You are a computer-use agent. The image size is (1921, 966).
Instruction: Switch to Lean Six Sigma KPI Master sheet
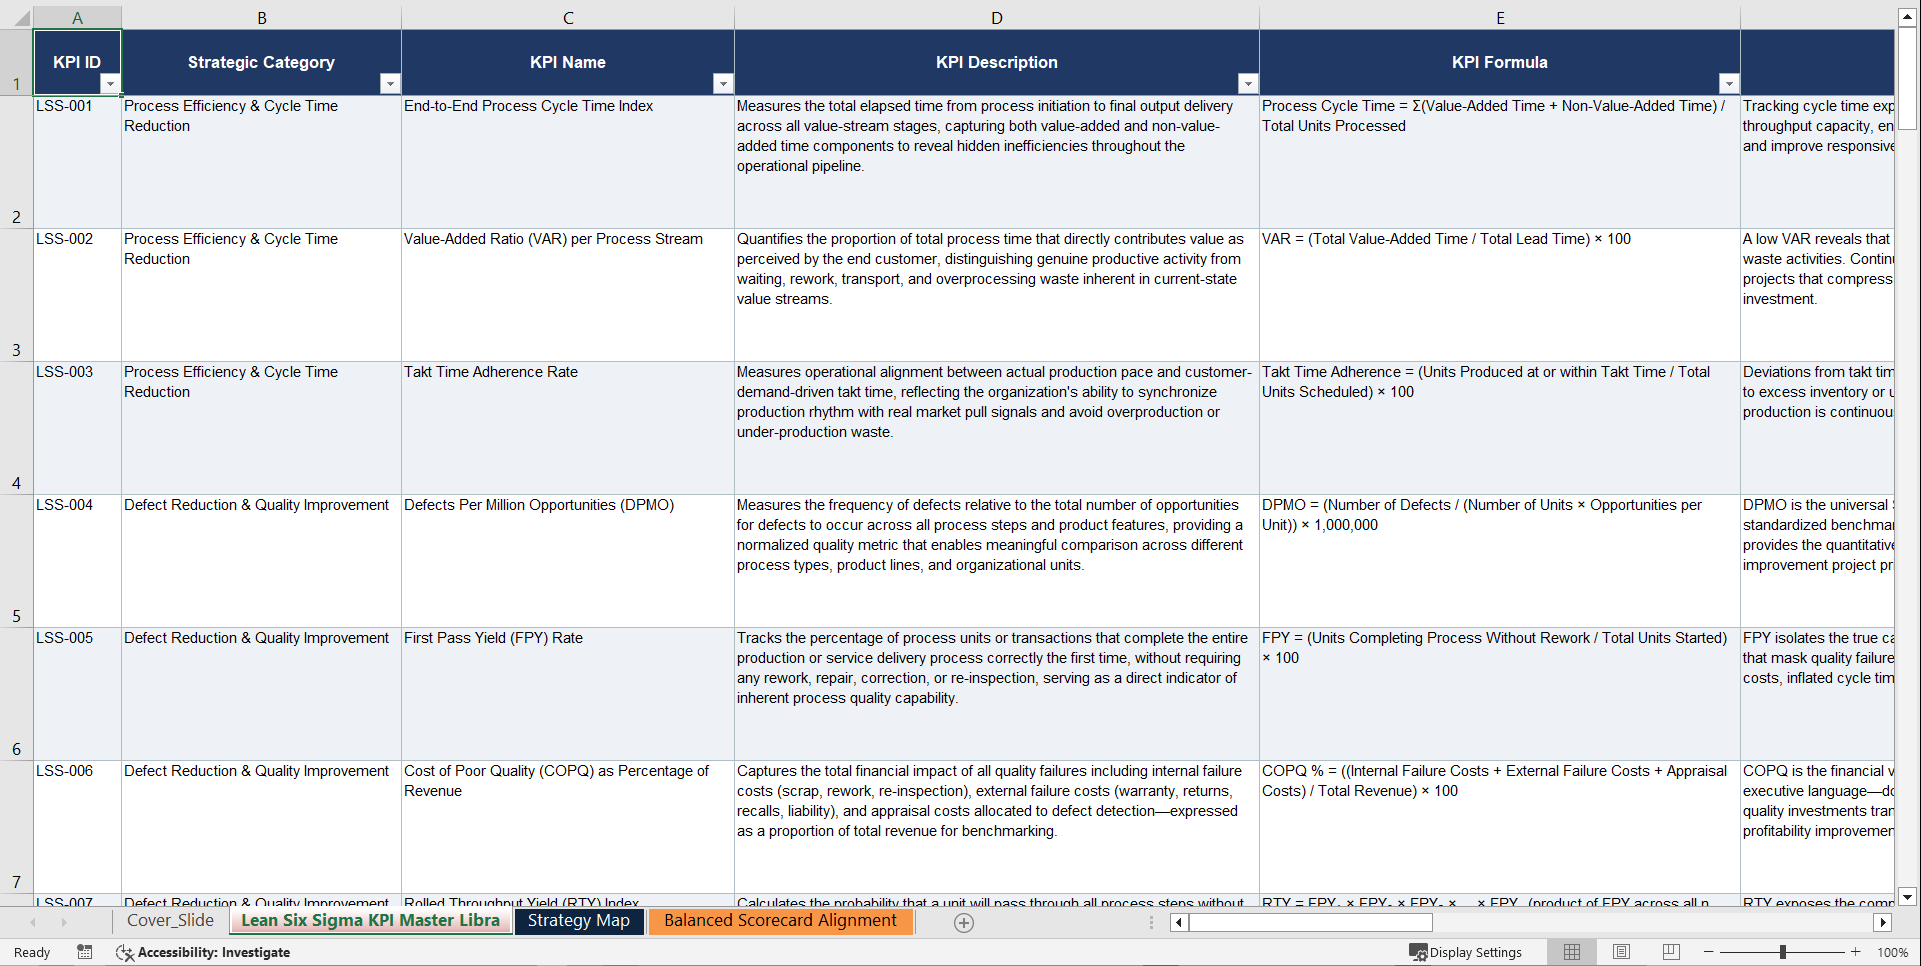point(370,921)
